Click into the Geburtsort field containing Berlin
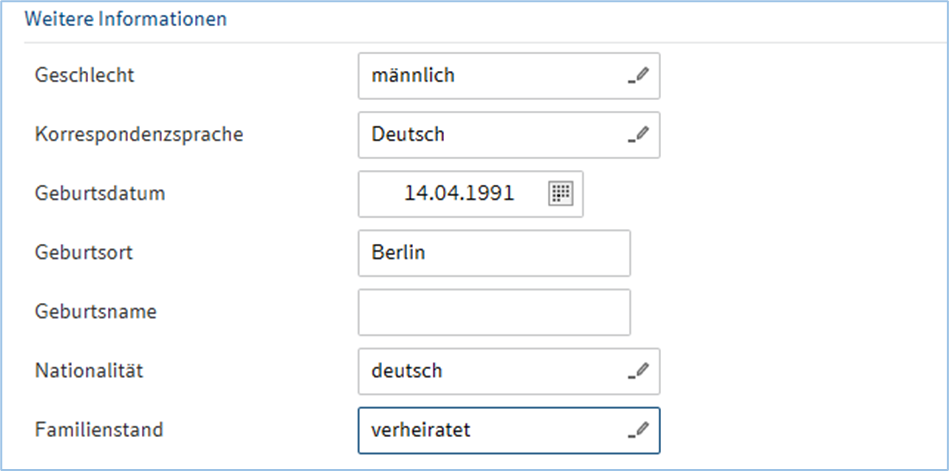The image size is (949, 471). [x=494, y=253]
